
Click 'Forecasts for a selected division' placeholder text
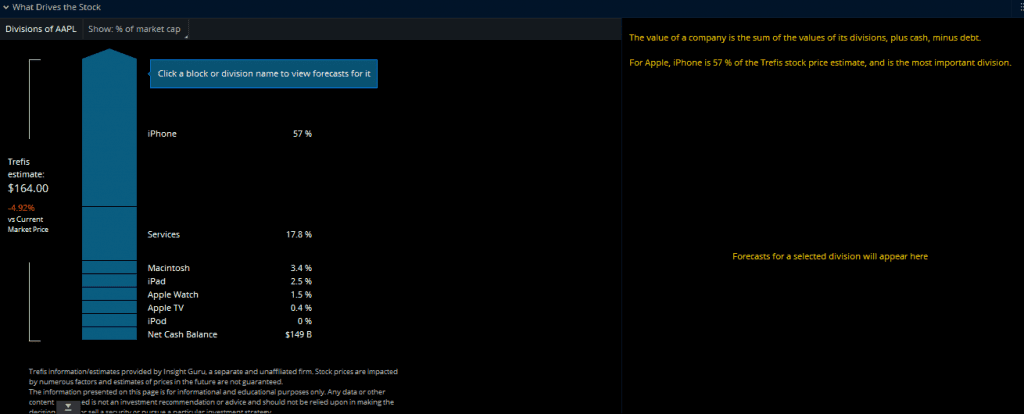click(830, 257)
